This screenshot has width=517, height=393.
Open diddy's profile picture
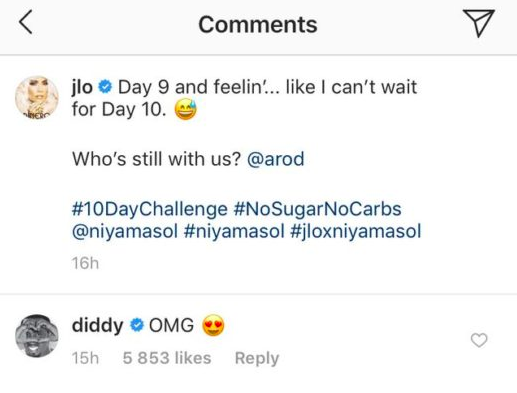pyautogui.click(x=37, y=336)
